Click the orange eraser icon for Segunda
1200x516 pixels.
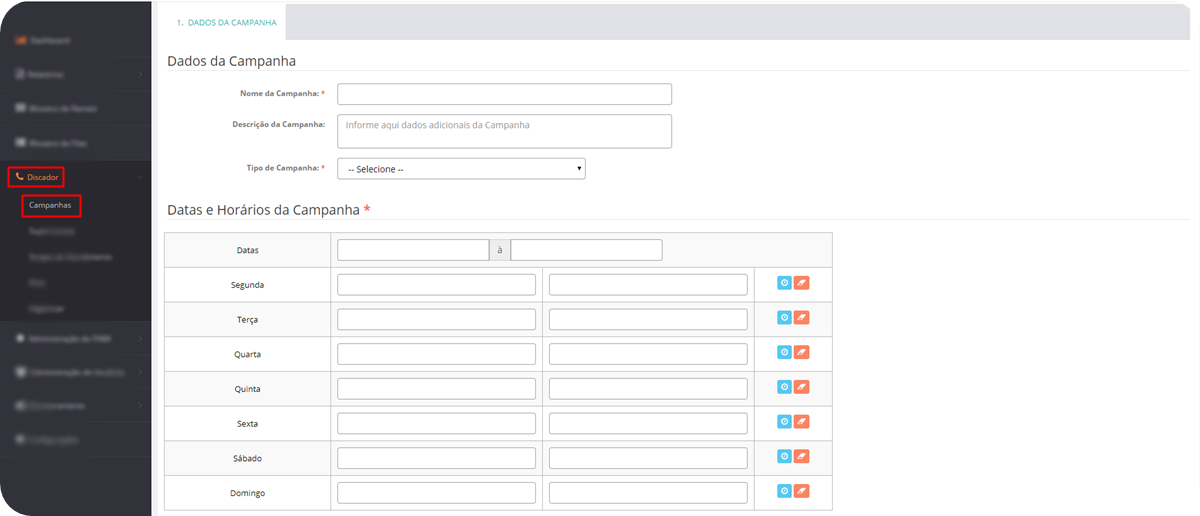coord(801,283)
